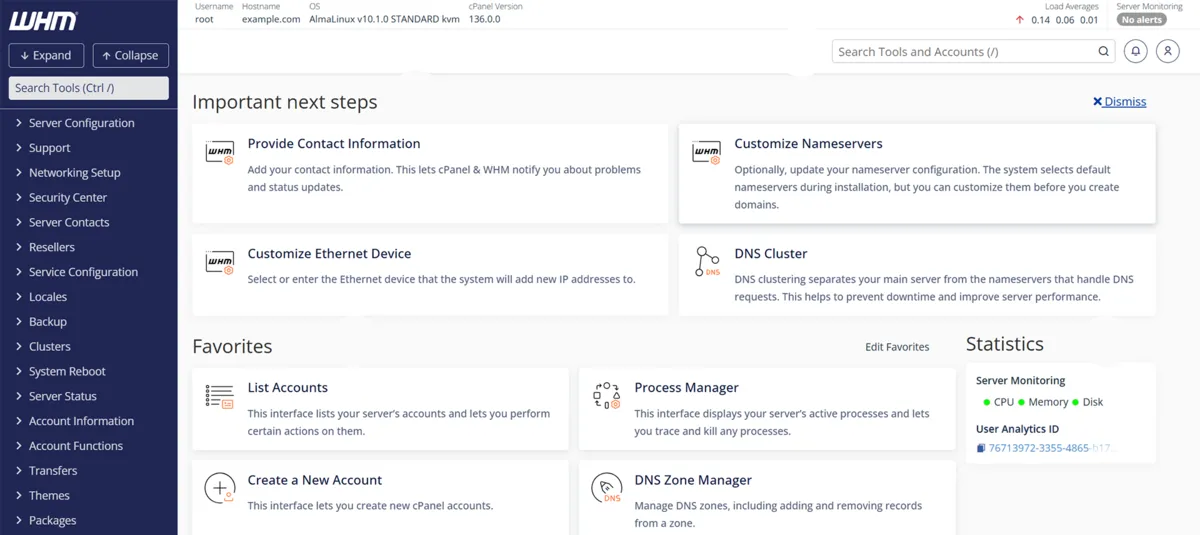Open Customize Ethernet Device link
The height and width of the screenshot is (535, 1200).
point(329,253)
